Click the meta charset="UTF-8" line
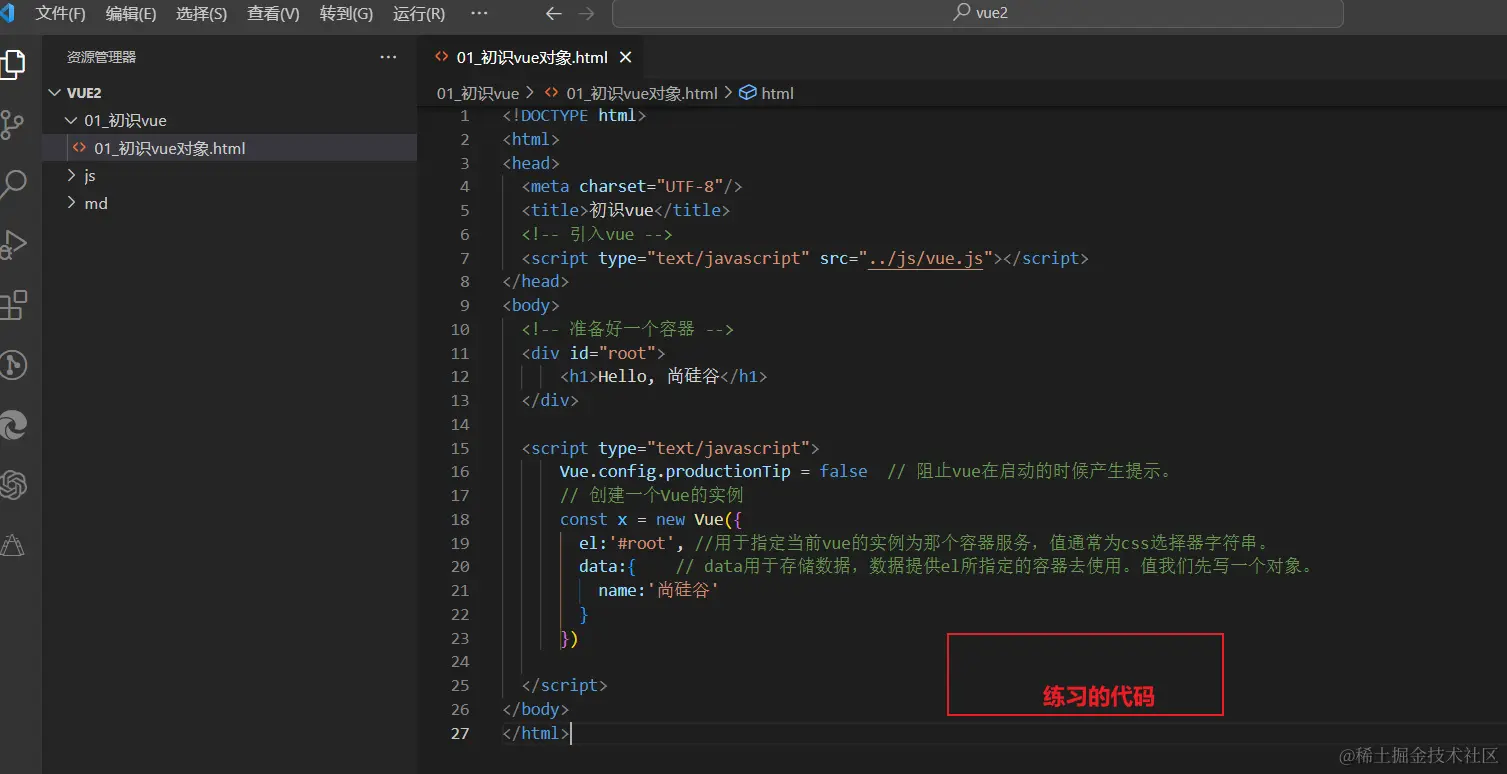Image resolution: width=1507 pixels, height=774 pixels. [x=631, y=186]
